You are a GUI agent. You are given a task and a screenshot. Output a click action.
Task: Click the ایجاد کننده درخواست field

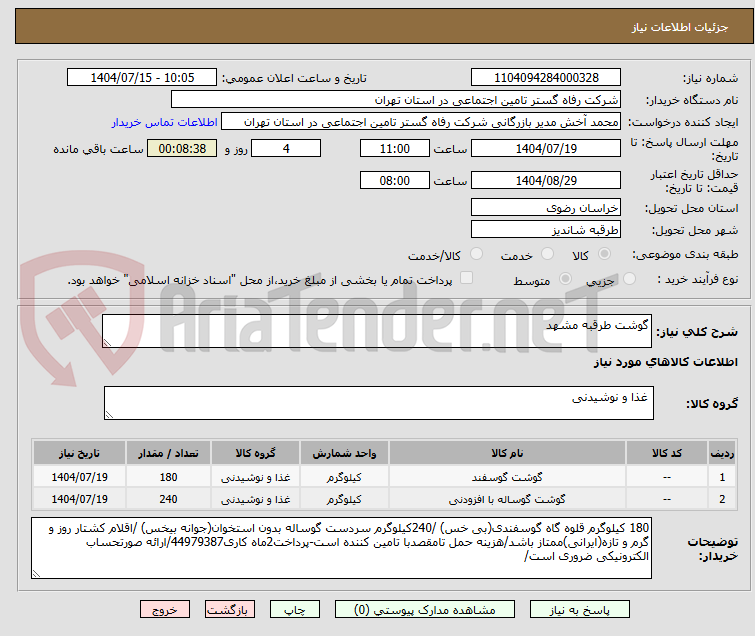[421, 122]
